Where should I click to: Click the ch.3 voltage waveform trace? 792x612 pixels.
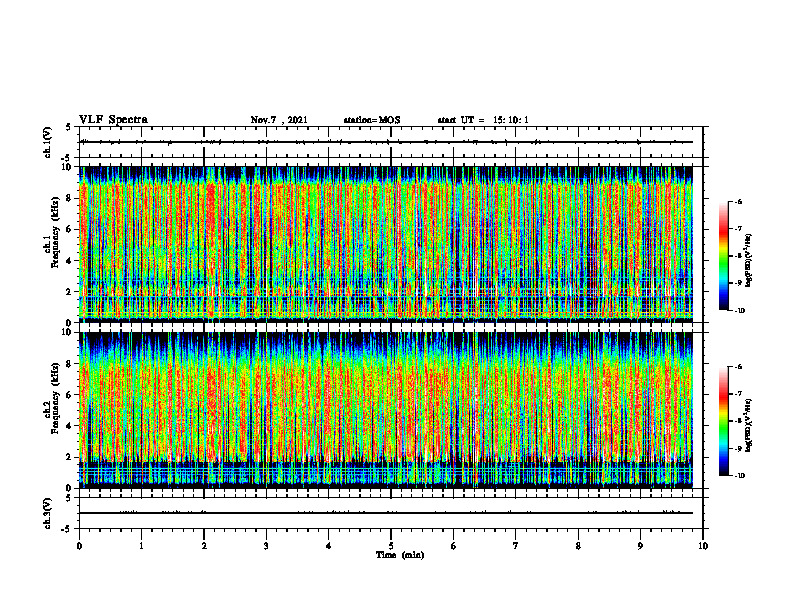pyautogui.click(x=386, y=513)
